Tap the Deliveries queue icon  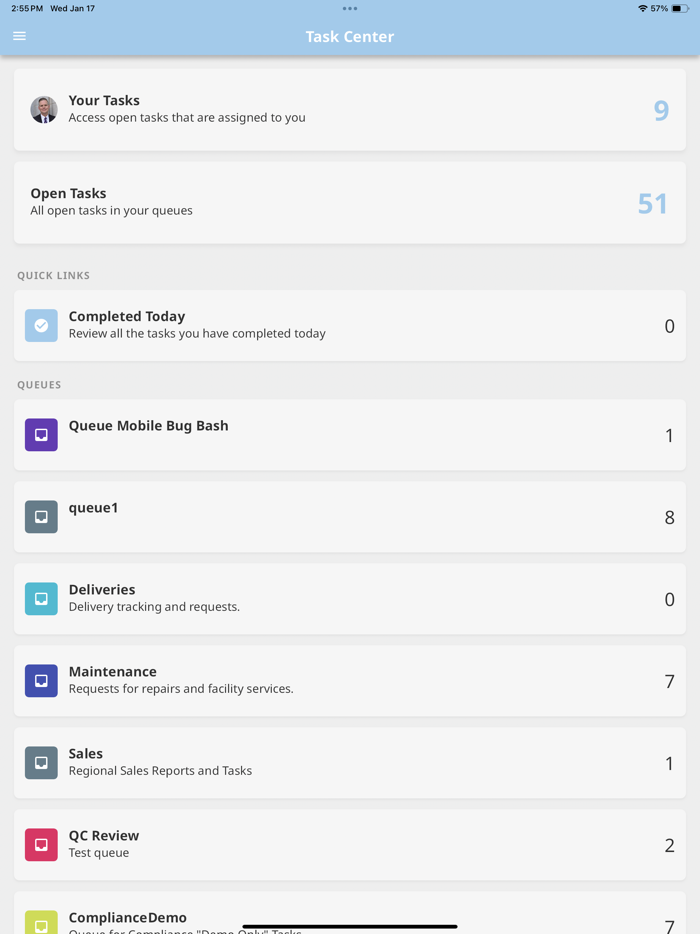coord(40,599)
